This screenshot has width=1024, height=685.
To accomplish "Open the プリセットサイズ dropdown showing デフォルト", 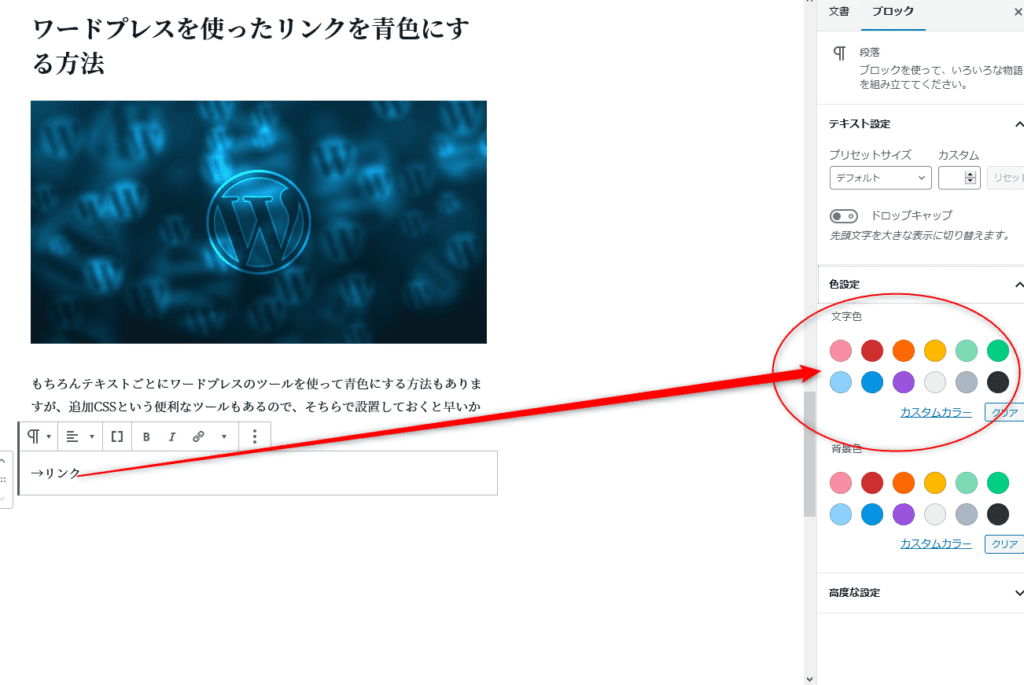I will click(x=880, y=178).
